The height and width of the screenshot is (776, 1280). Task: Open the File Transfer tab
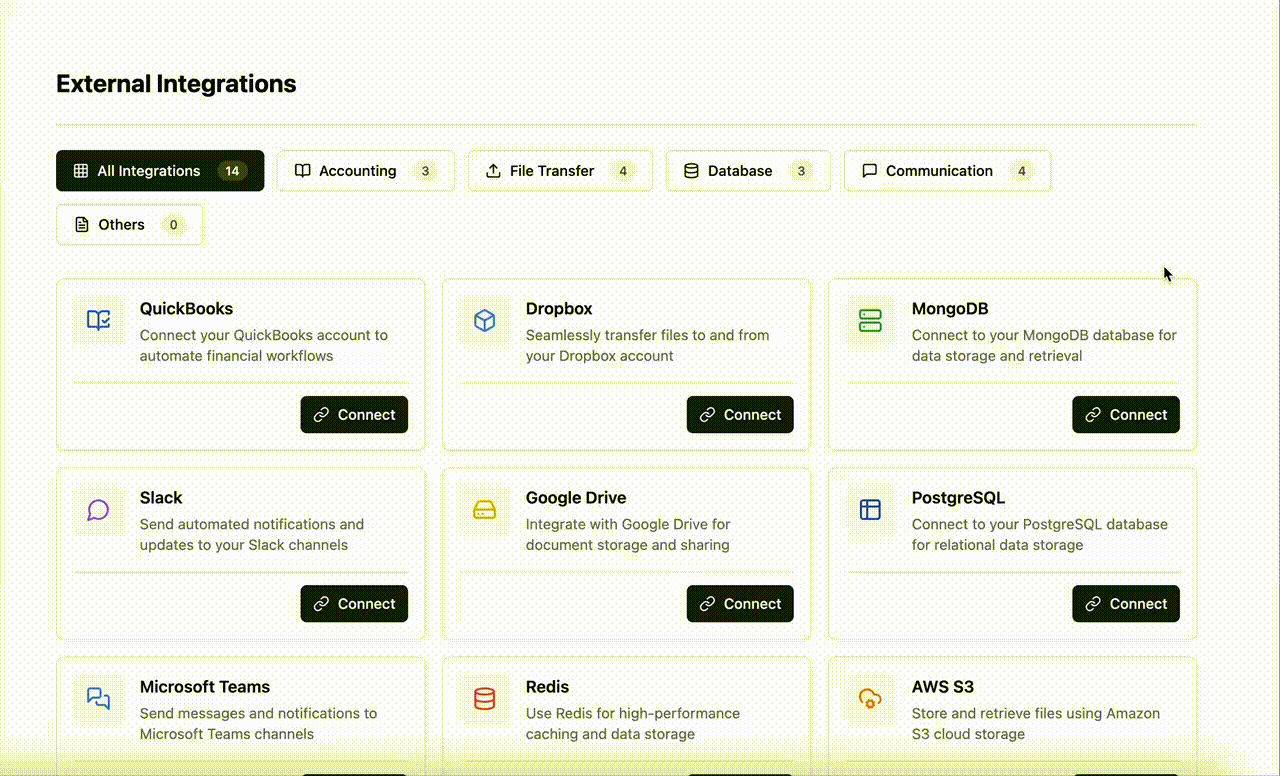[560, 171]
